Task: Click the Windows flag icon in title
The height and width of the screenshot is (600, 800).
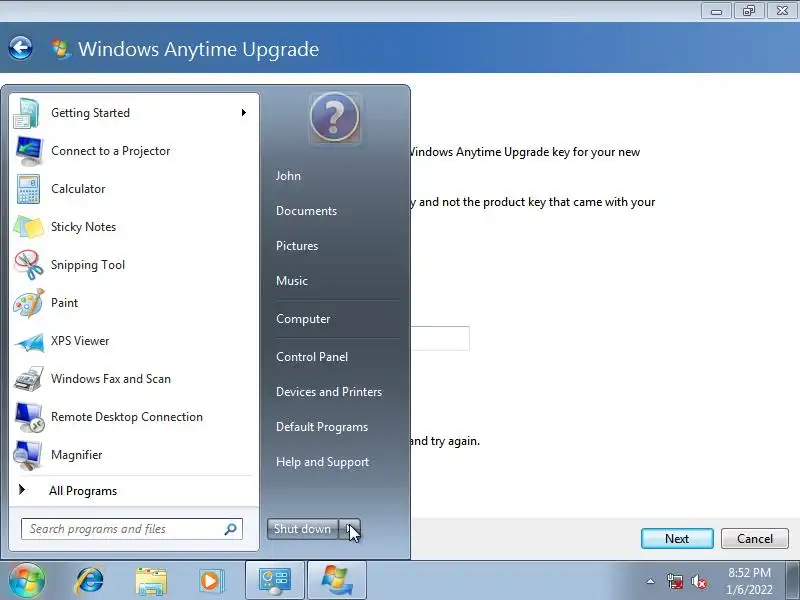Action: pyautogui.click(x=60, y=49)
